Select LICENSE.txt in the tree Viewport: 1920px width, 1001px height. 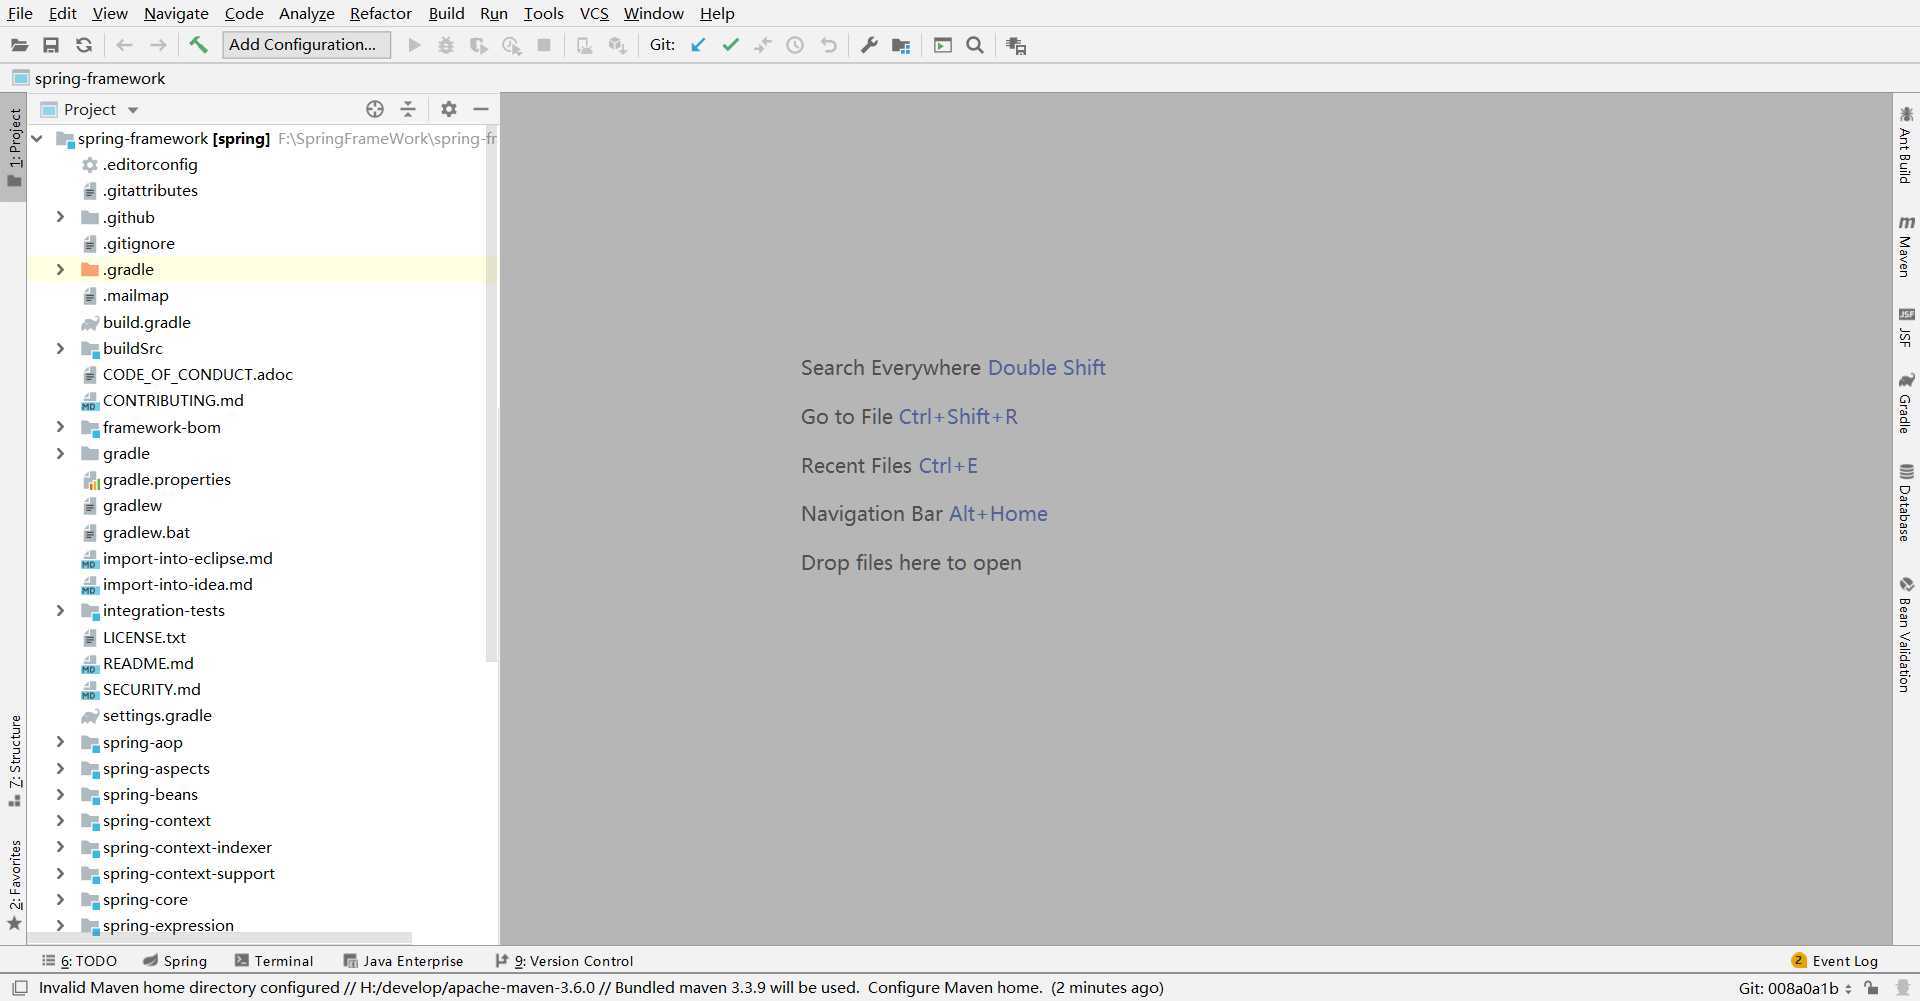point(144,637)
